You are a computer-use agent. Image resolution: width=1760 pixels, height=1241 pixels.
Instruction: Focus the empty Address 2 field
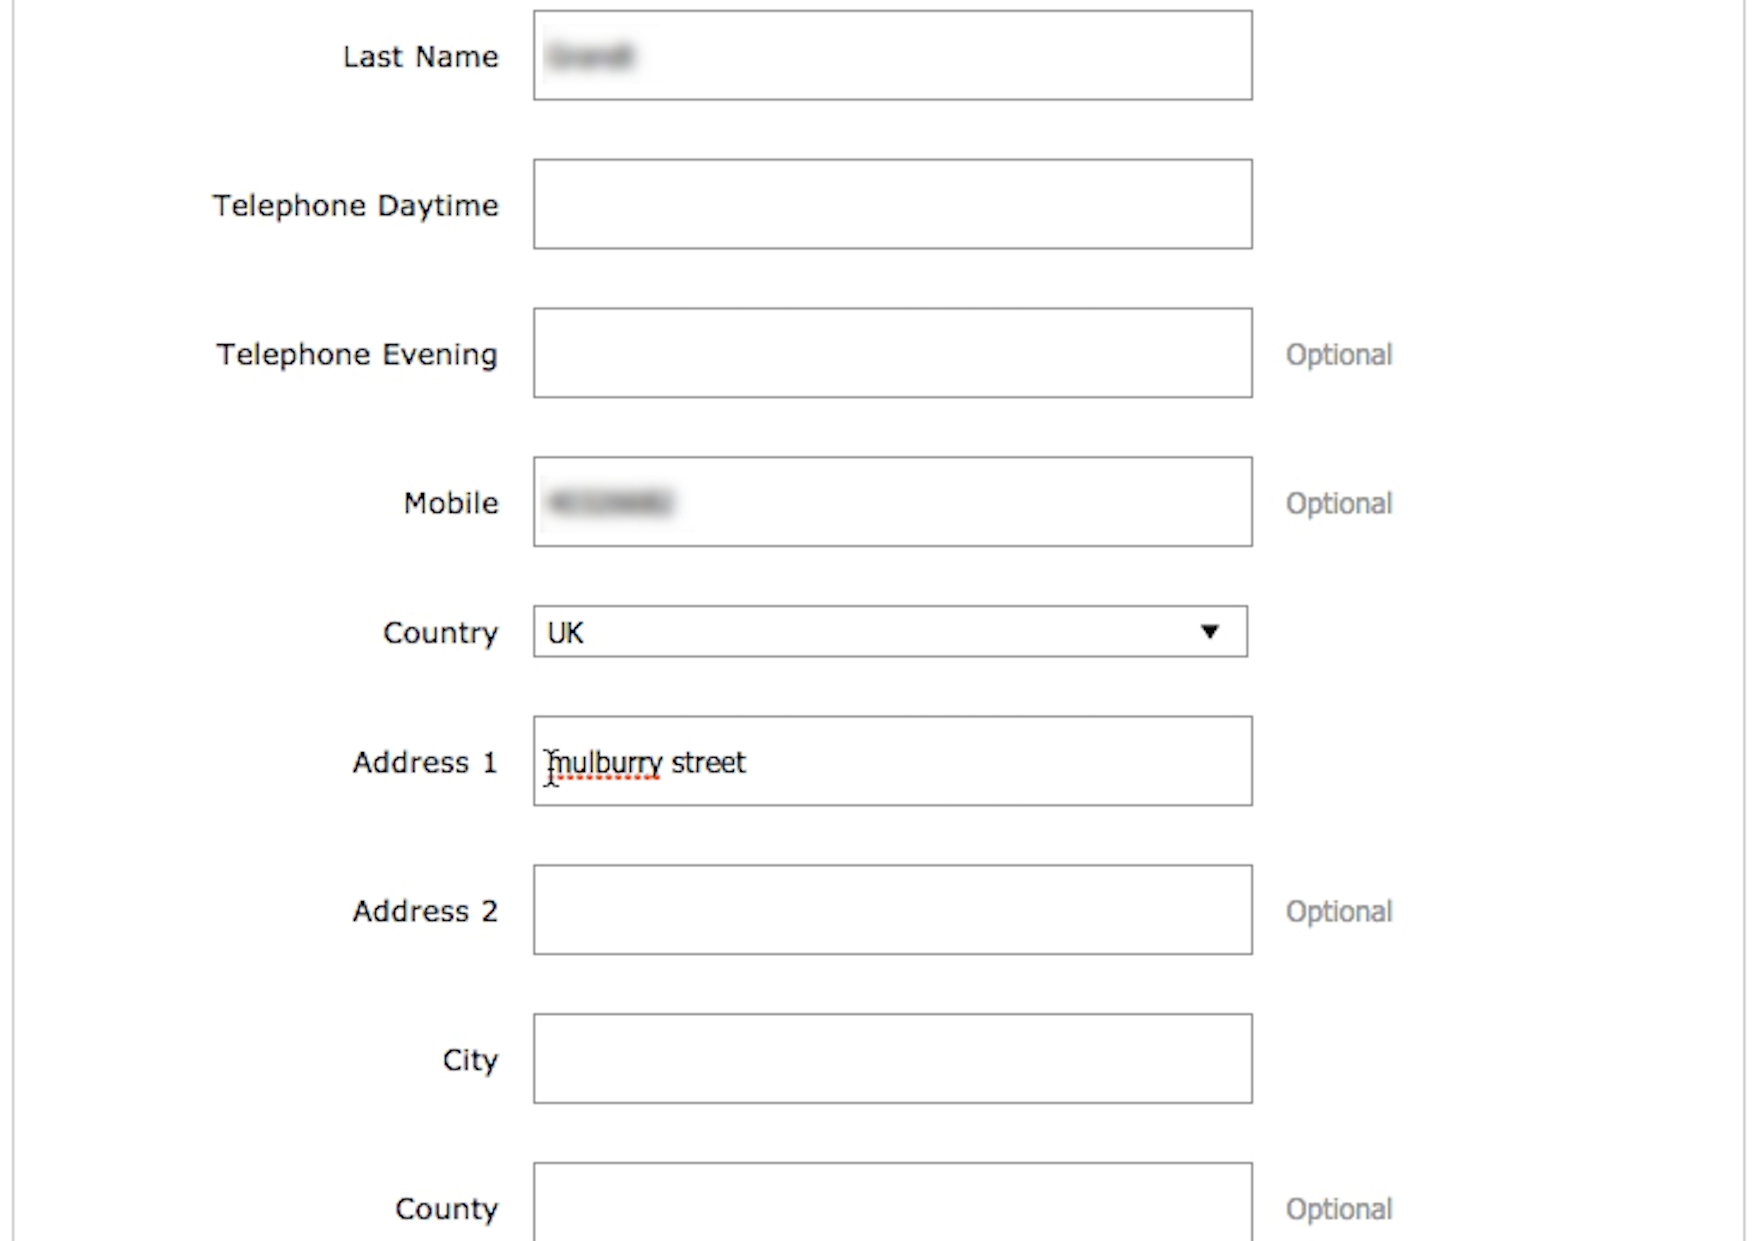coord(892,910)
